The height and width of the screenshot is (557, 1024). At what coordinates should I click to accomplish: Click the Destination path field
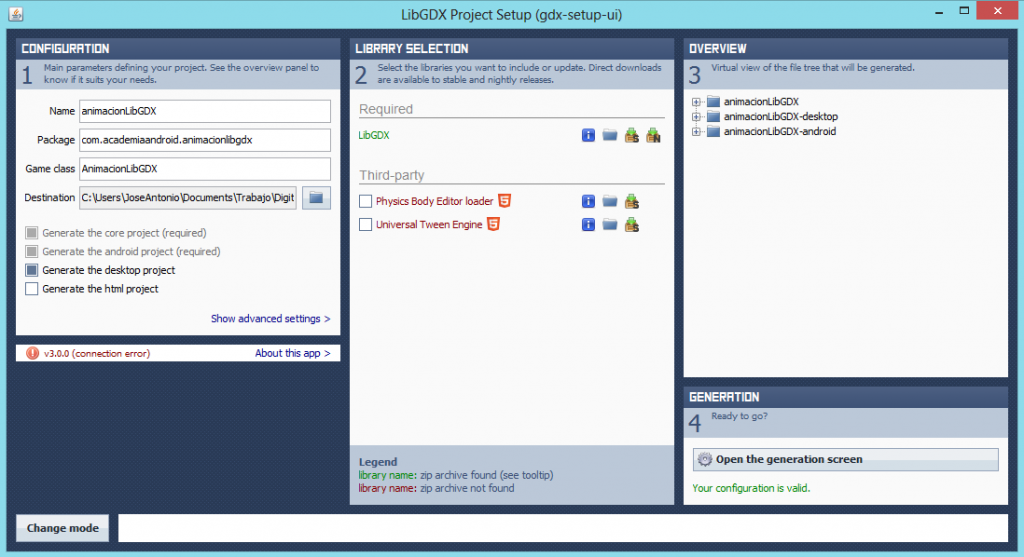(x=188, y=197)
